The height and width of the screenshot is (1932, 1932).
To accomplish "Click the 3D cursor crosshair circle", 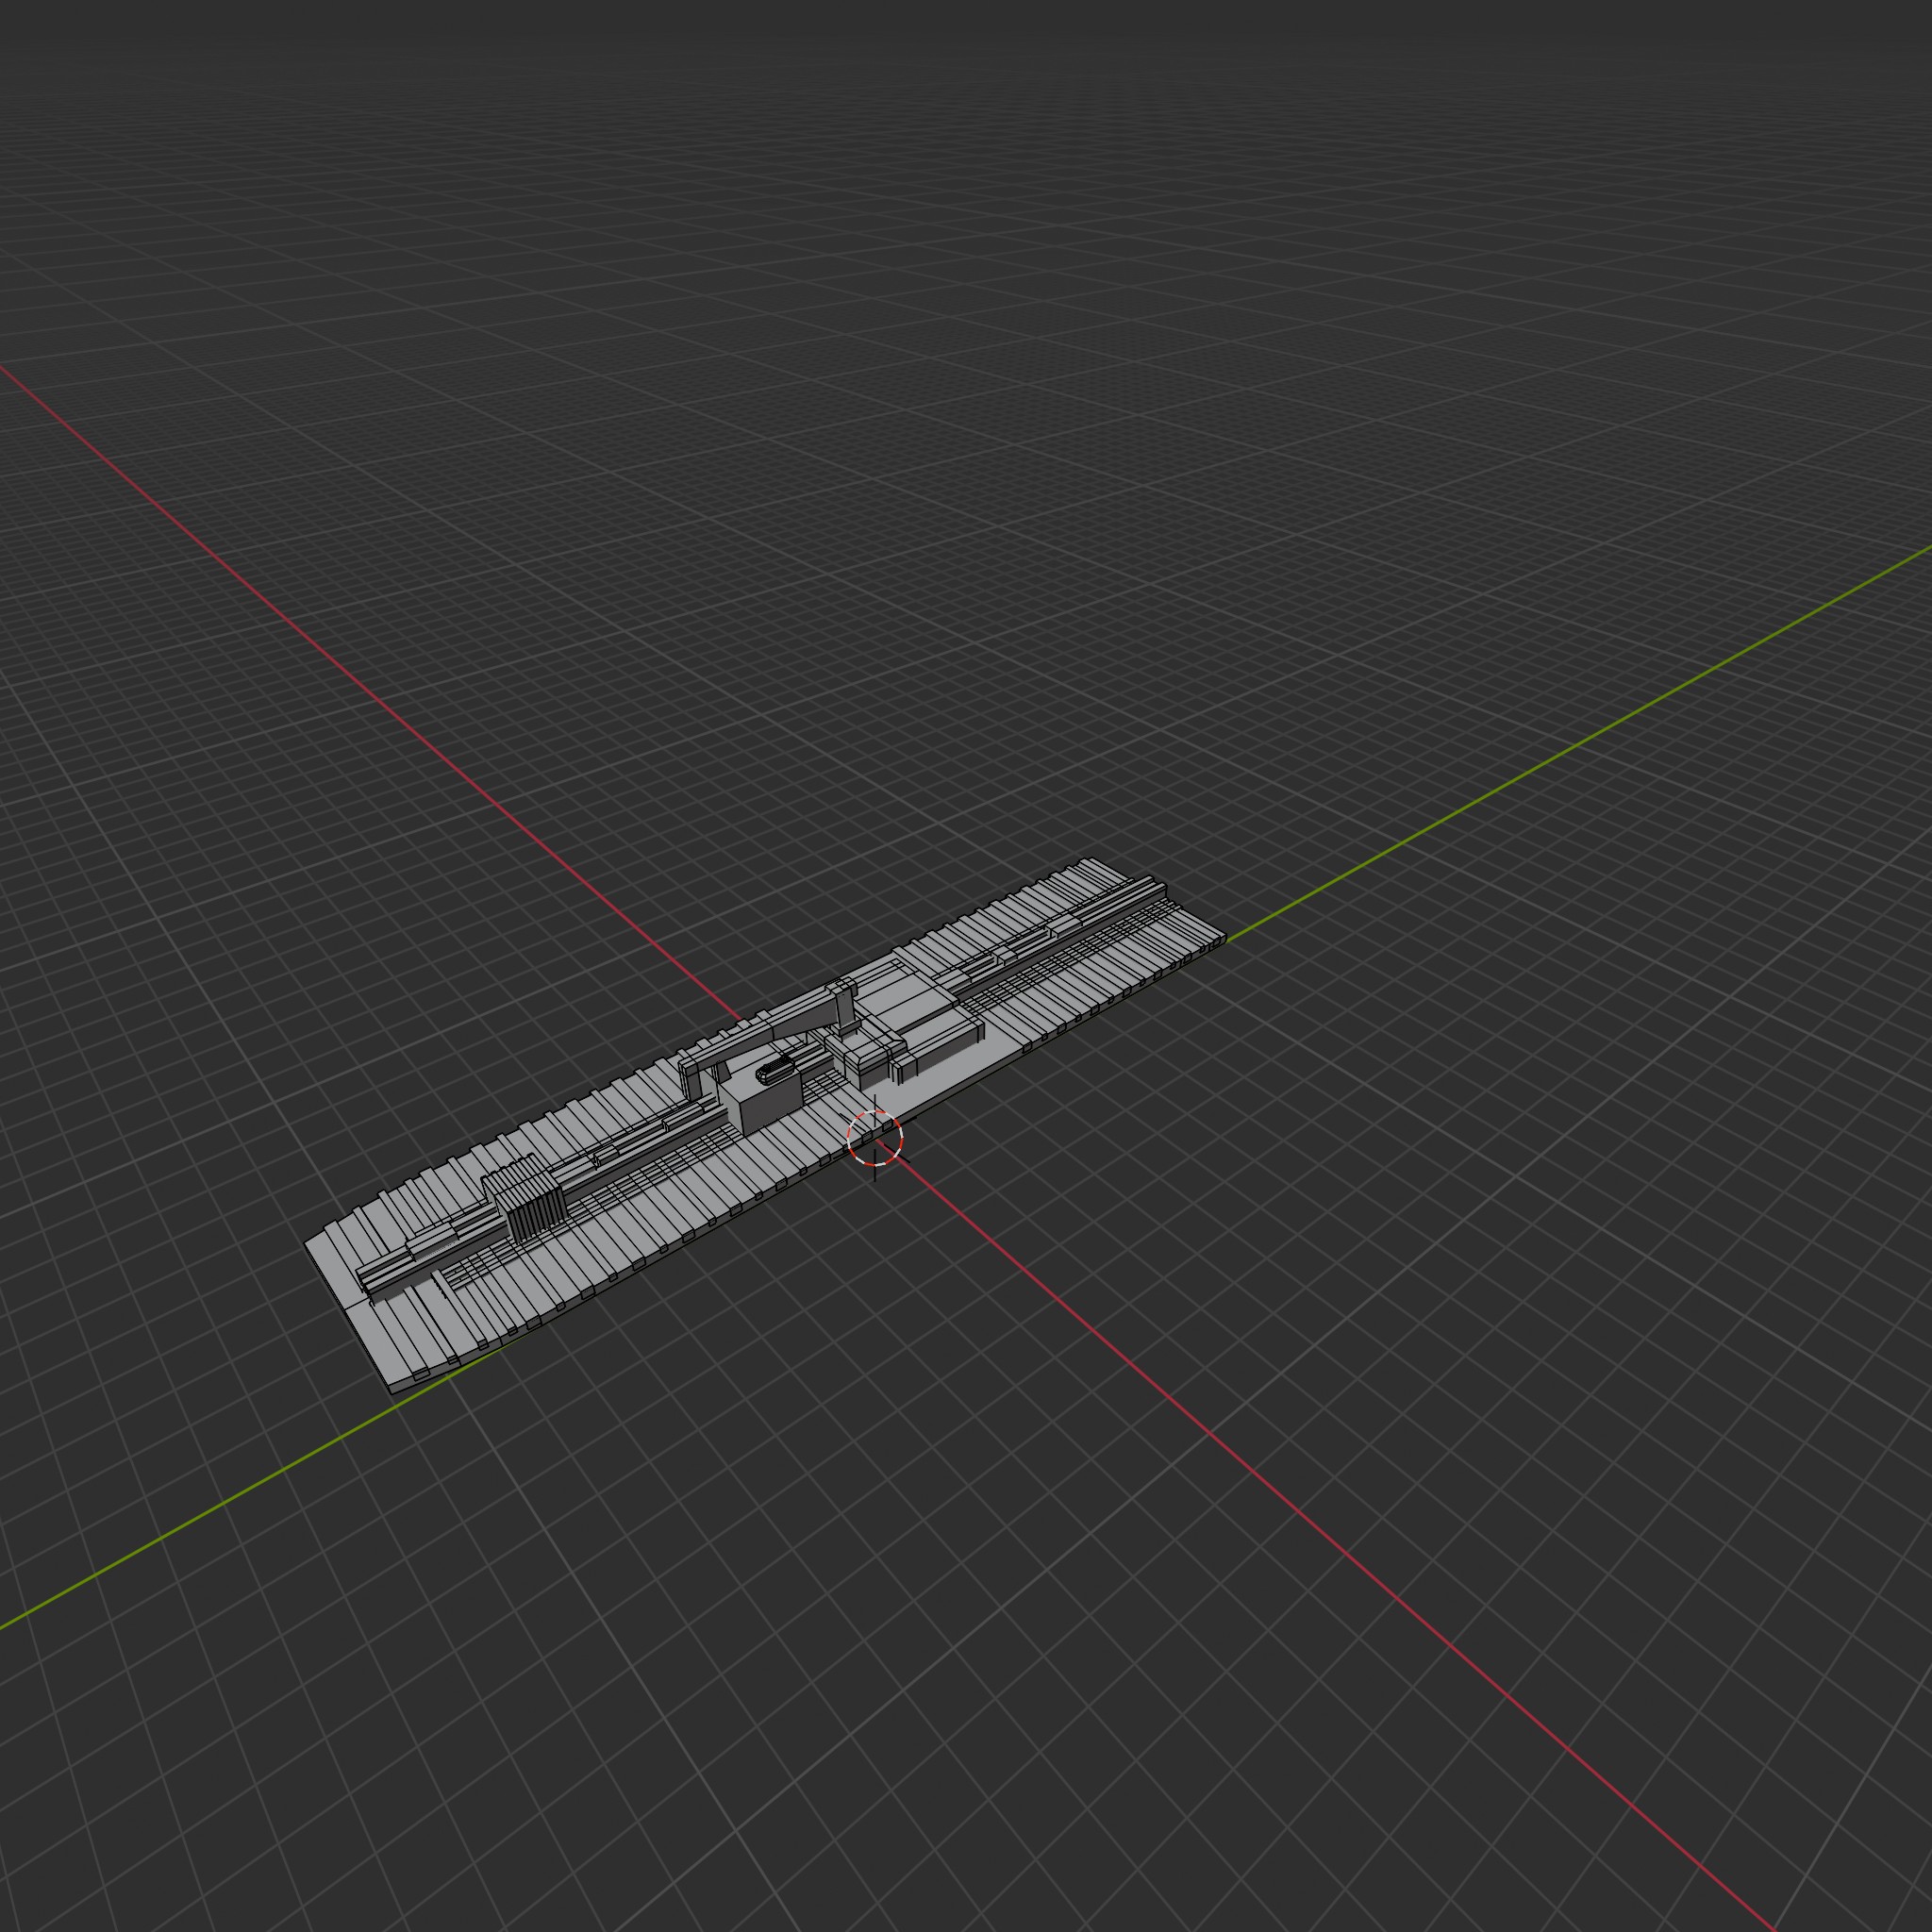I will 875,1138.
